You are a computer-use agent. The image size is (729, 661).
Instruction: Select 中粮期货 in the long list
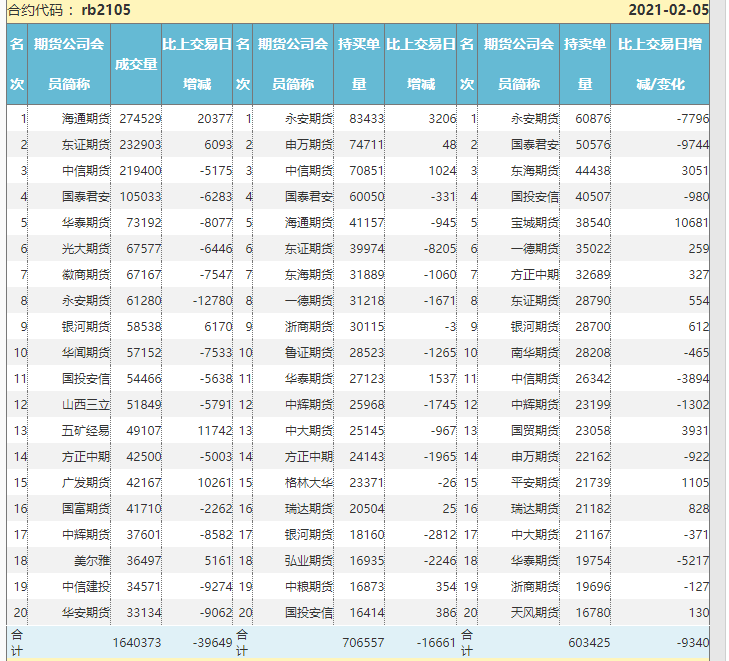[x=309, y=587]
